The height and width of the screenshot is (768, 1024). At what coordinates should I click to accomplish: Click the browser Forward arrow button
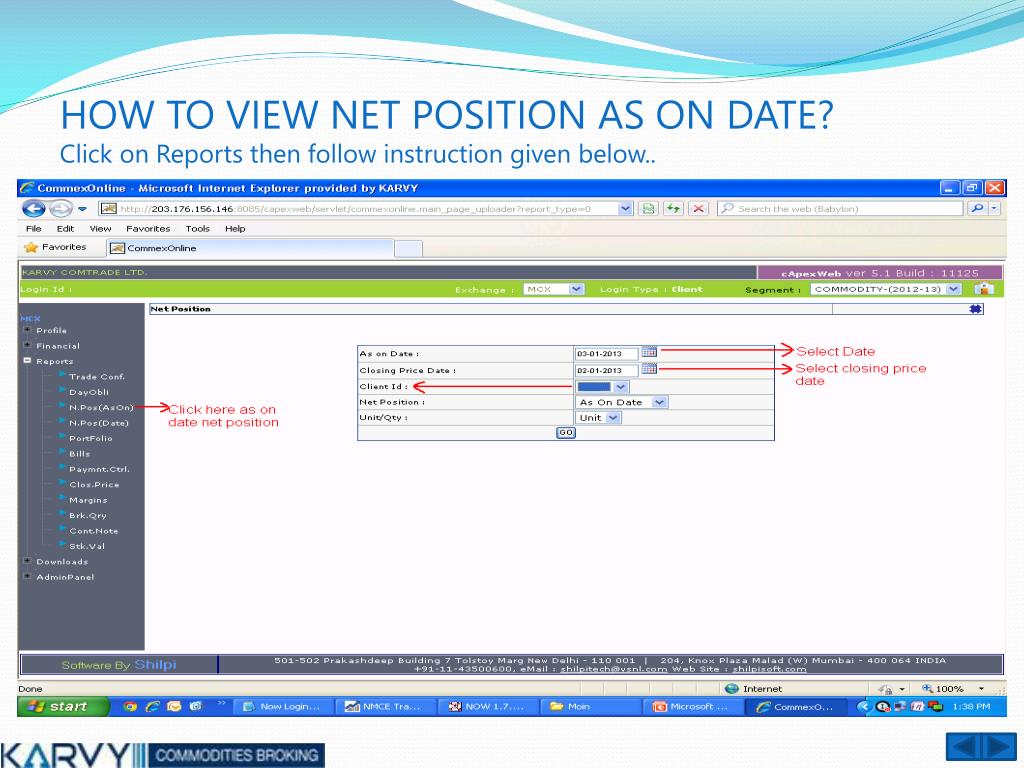(61, 208)
